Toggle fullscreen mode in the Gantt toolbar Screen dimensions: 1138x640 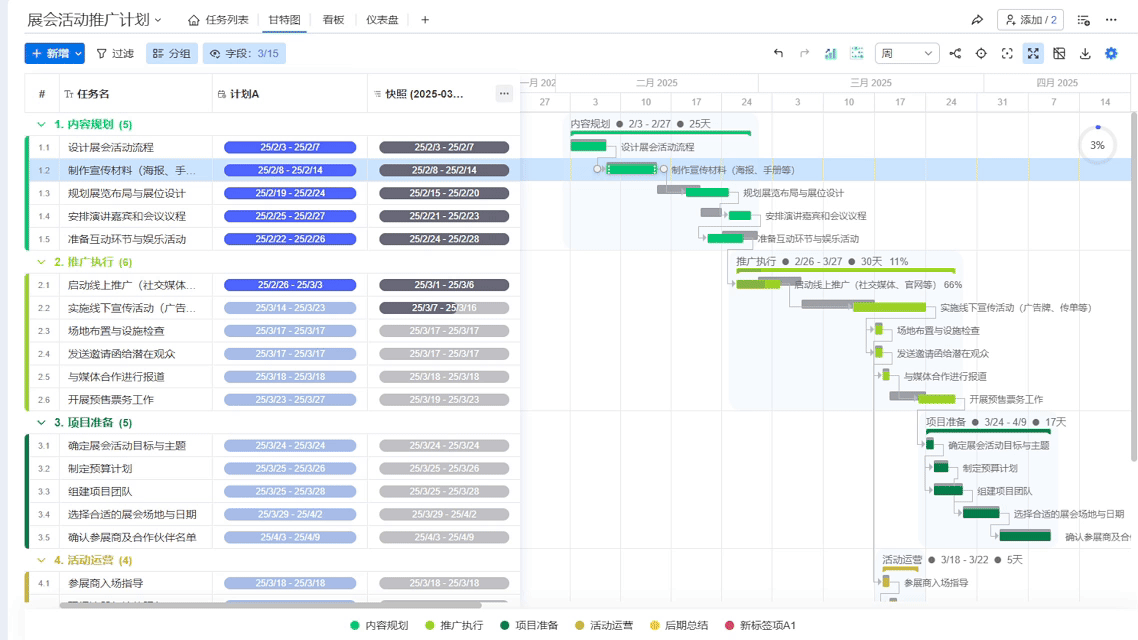click(1033, 54)
